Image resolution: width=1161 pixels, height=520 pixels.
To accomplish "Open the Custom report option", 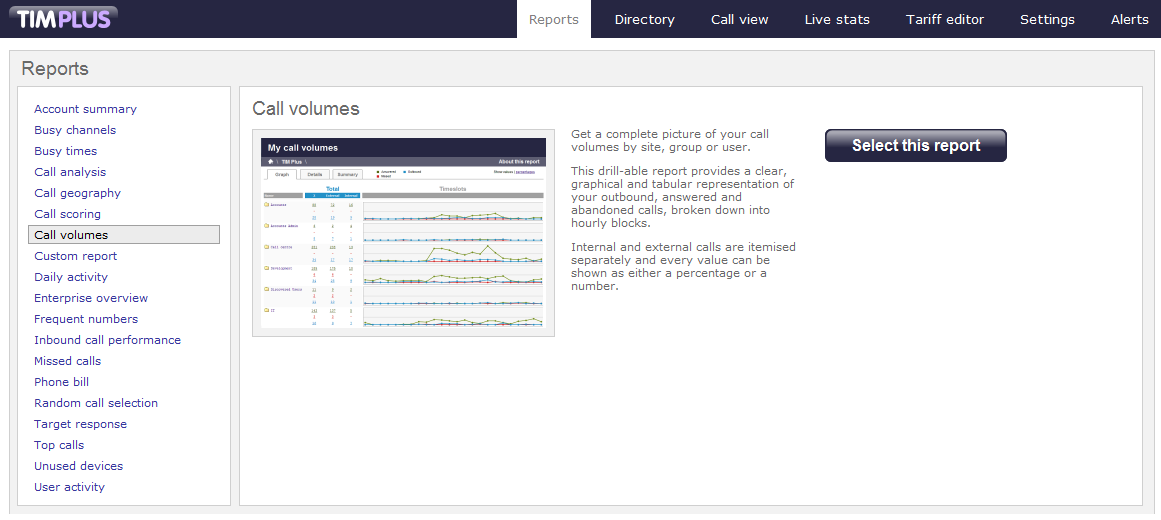I will click(76, 256).
